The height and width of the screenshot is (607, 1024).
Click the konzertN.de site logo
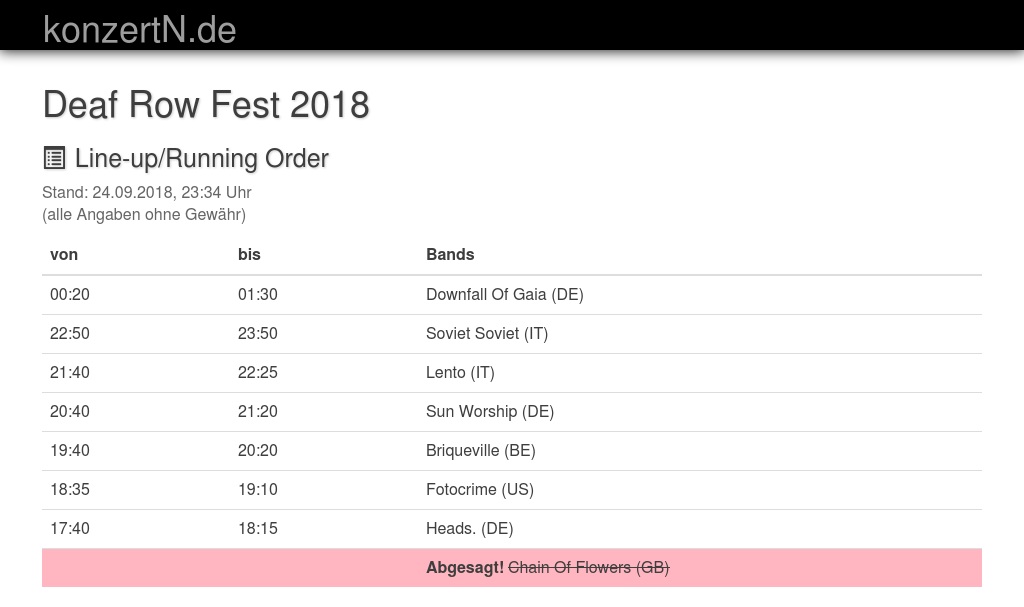[139, 29]
